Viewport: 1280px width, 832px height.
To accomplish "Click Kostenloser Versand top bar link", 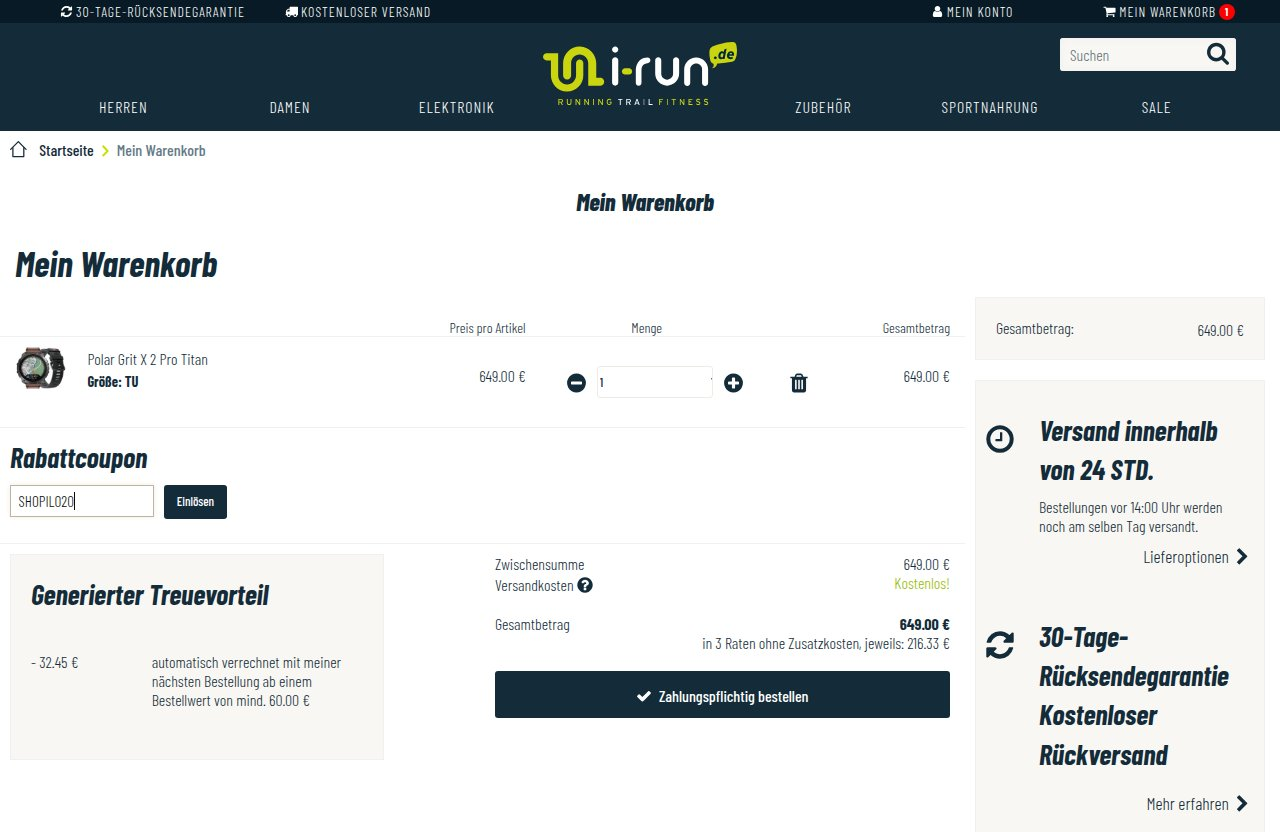I will (x=358, y=12).
